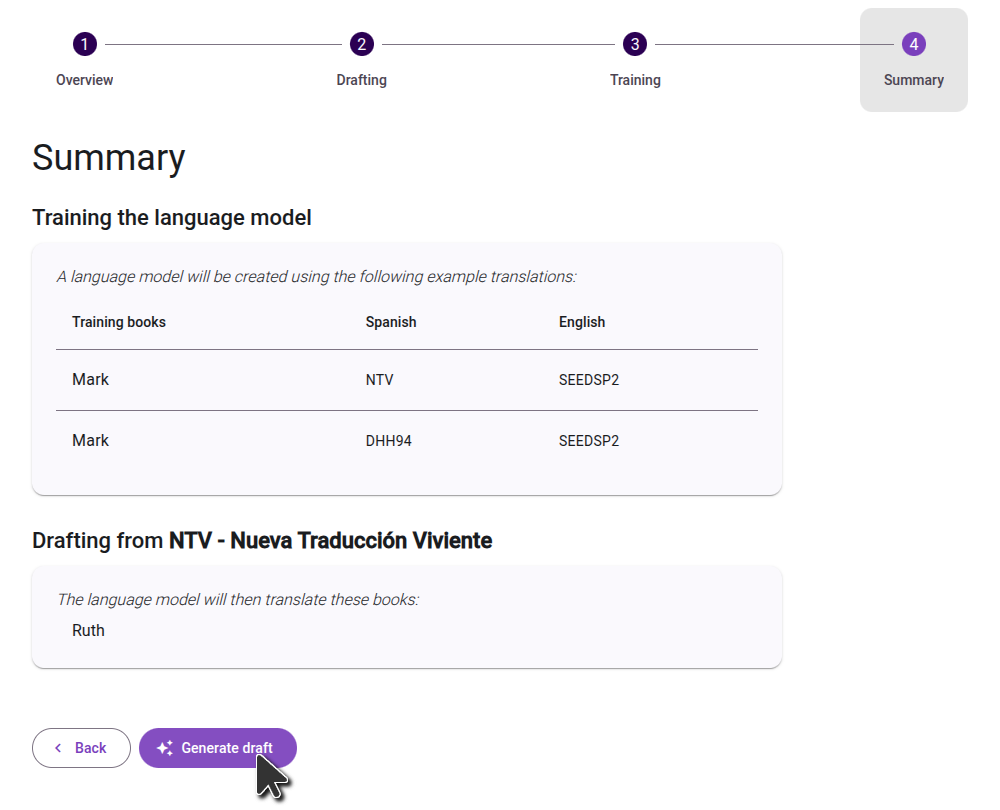Go to the Overview step label
Viewport: 1000px width, 810px height.
85,80
